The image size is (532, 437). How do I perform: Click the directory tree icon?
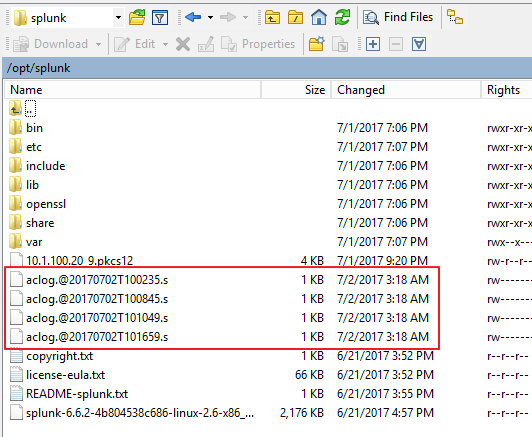(455, 17)
